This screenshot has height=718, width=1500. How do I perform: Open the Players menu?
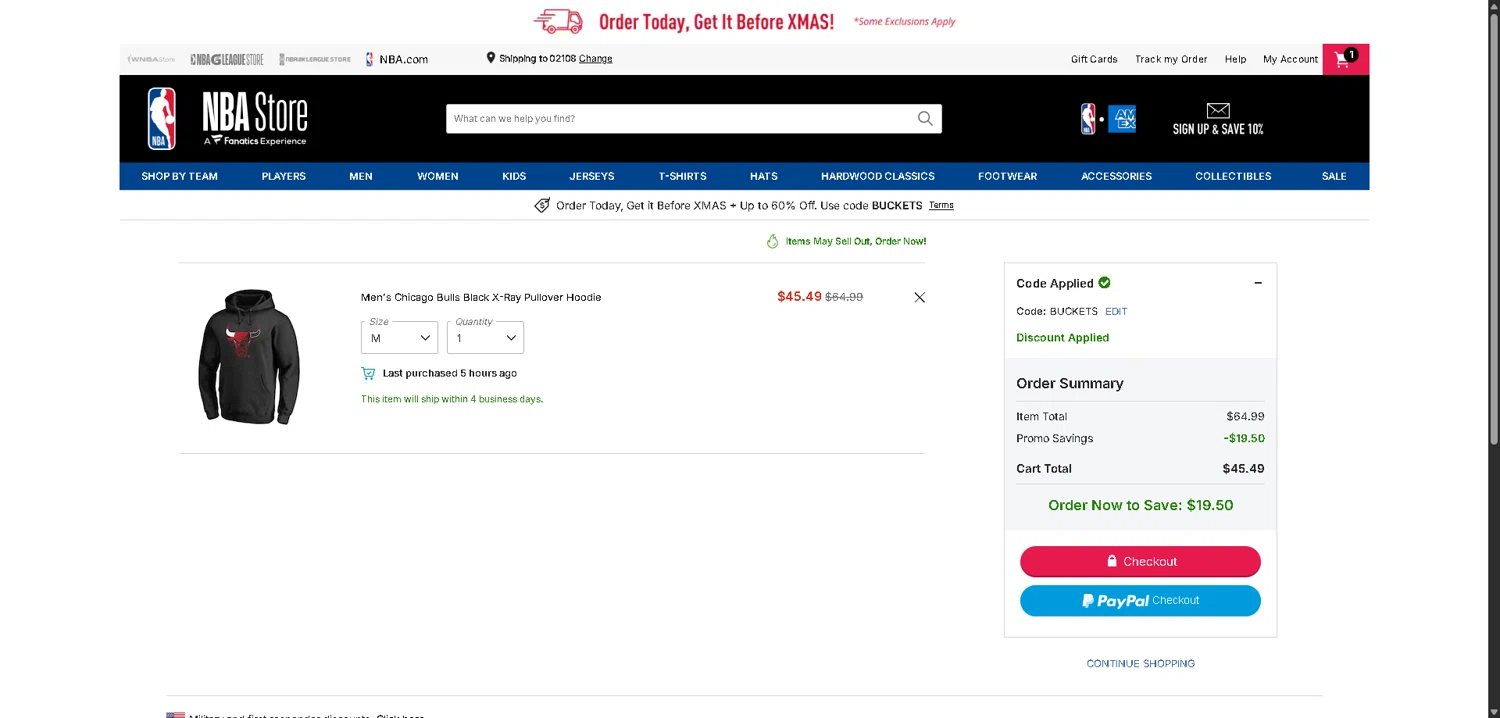click(284, 176)
